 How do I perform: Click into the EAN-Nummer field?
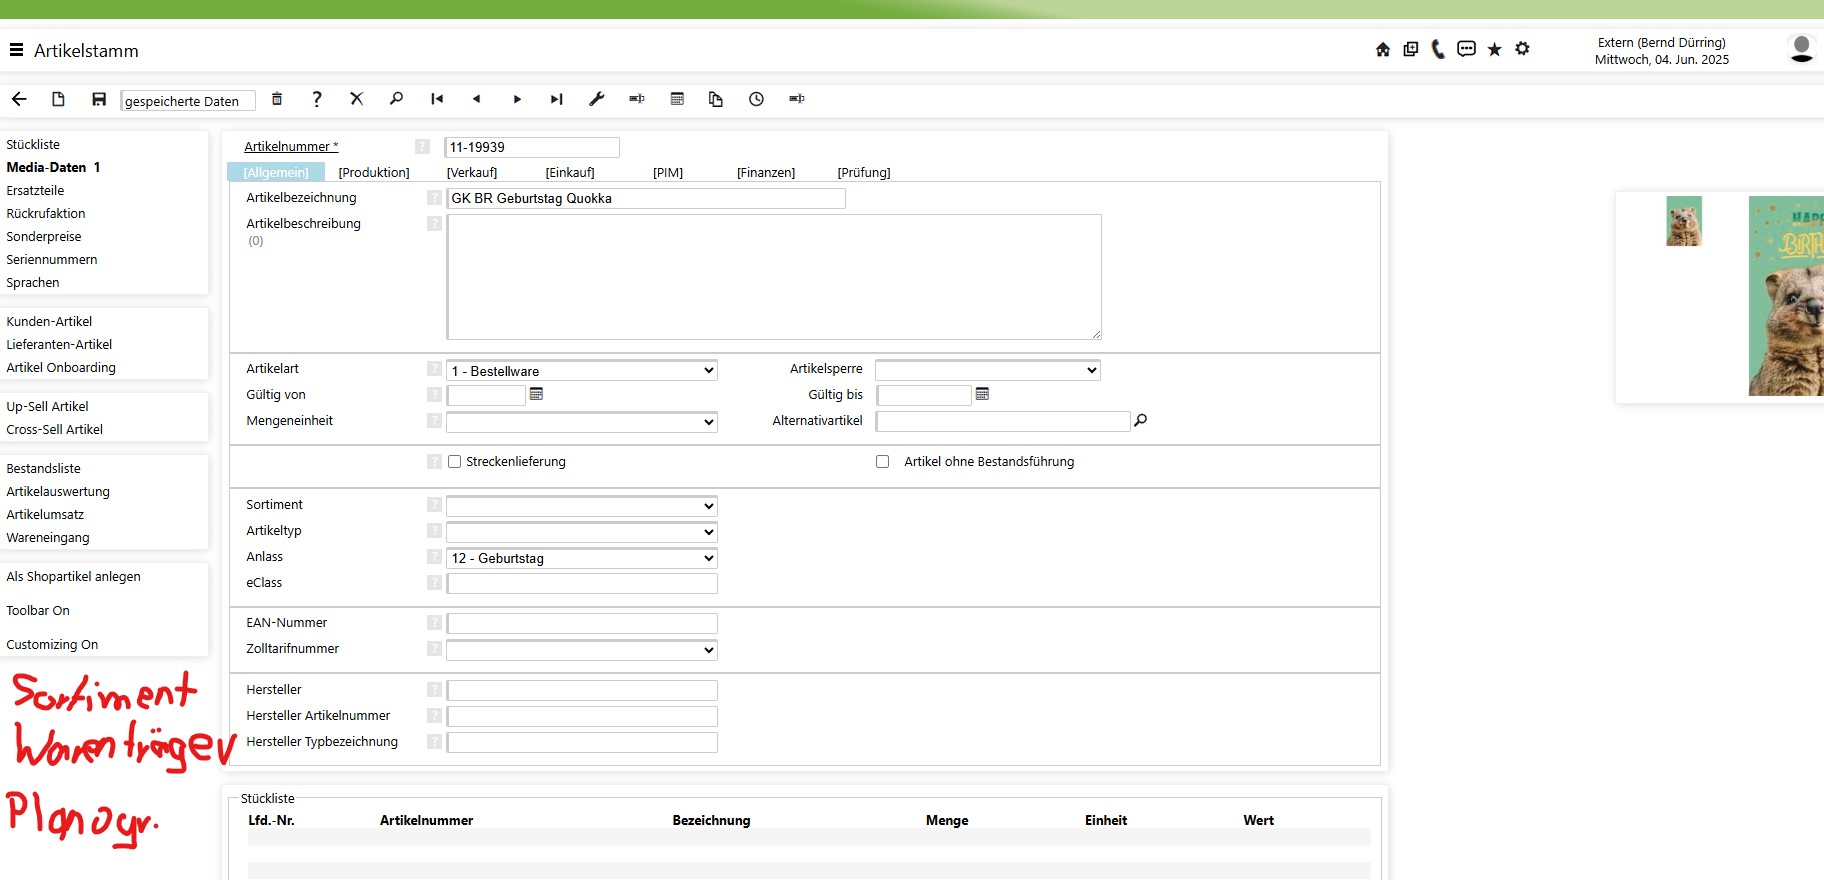(581, 623)
